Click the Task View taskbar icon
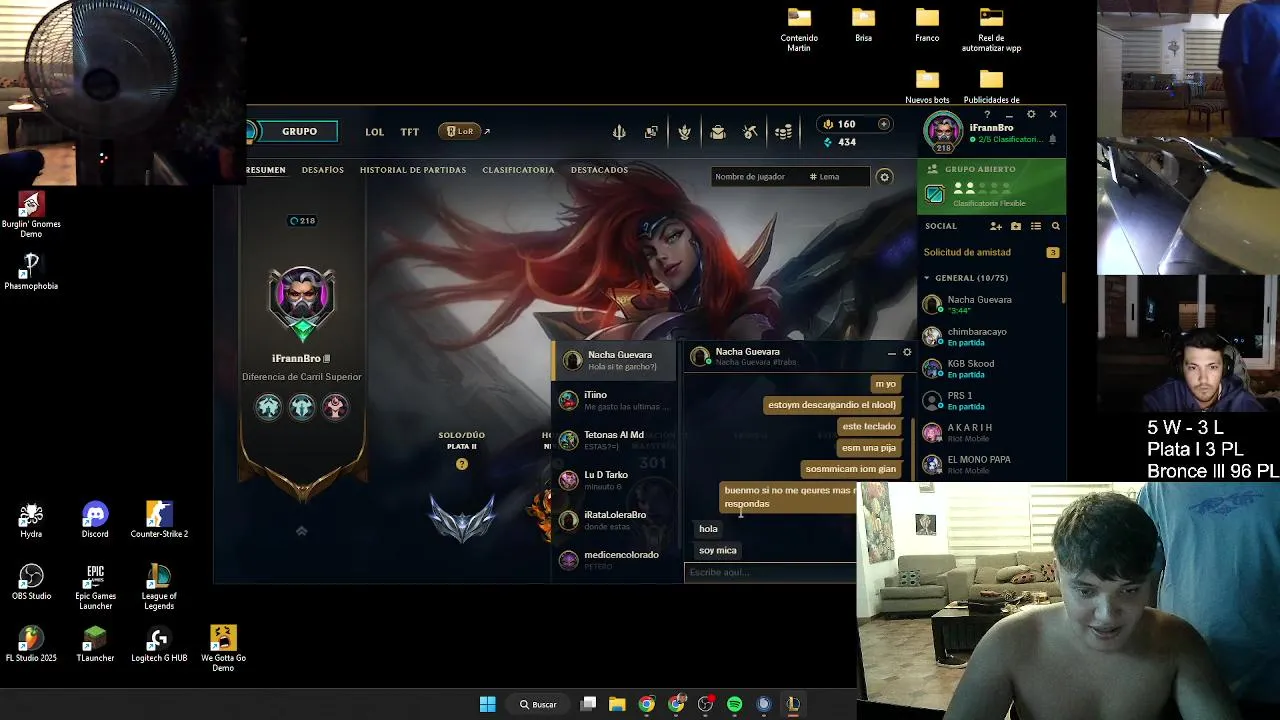This screenshot has height=720, width=1280. [x=588, y=704]
